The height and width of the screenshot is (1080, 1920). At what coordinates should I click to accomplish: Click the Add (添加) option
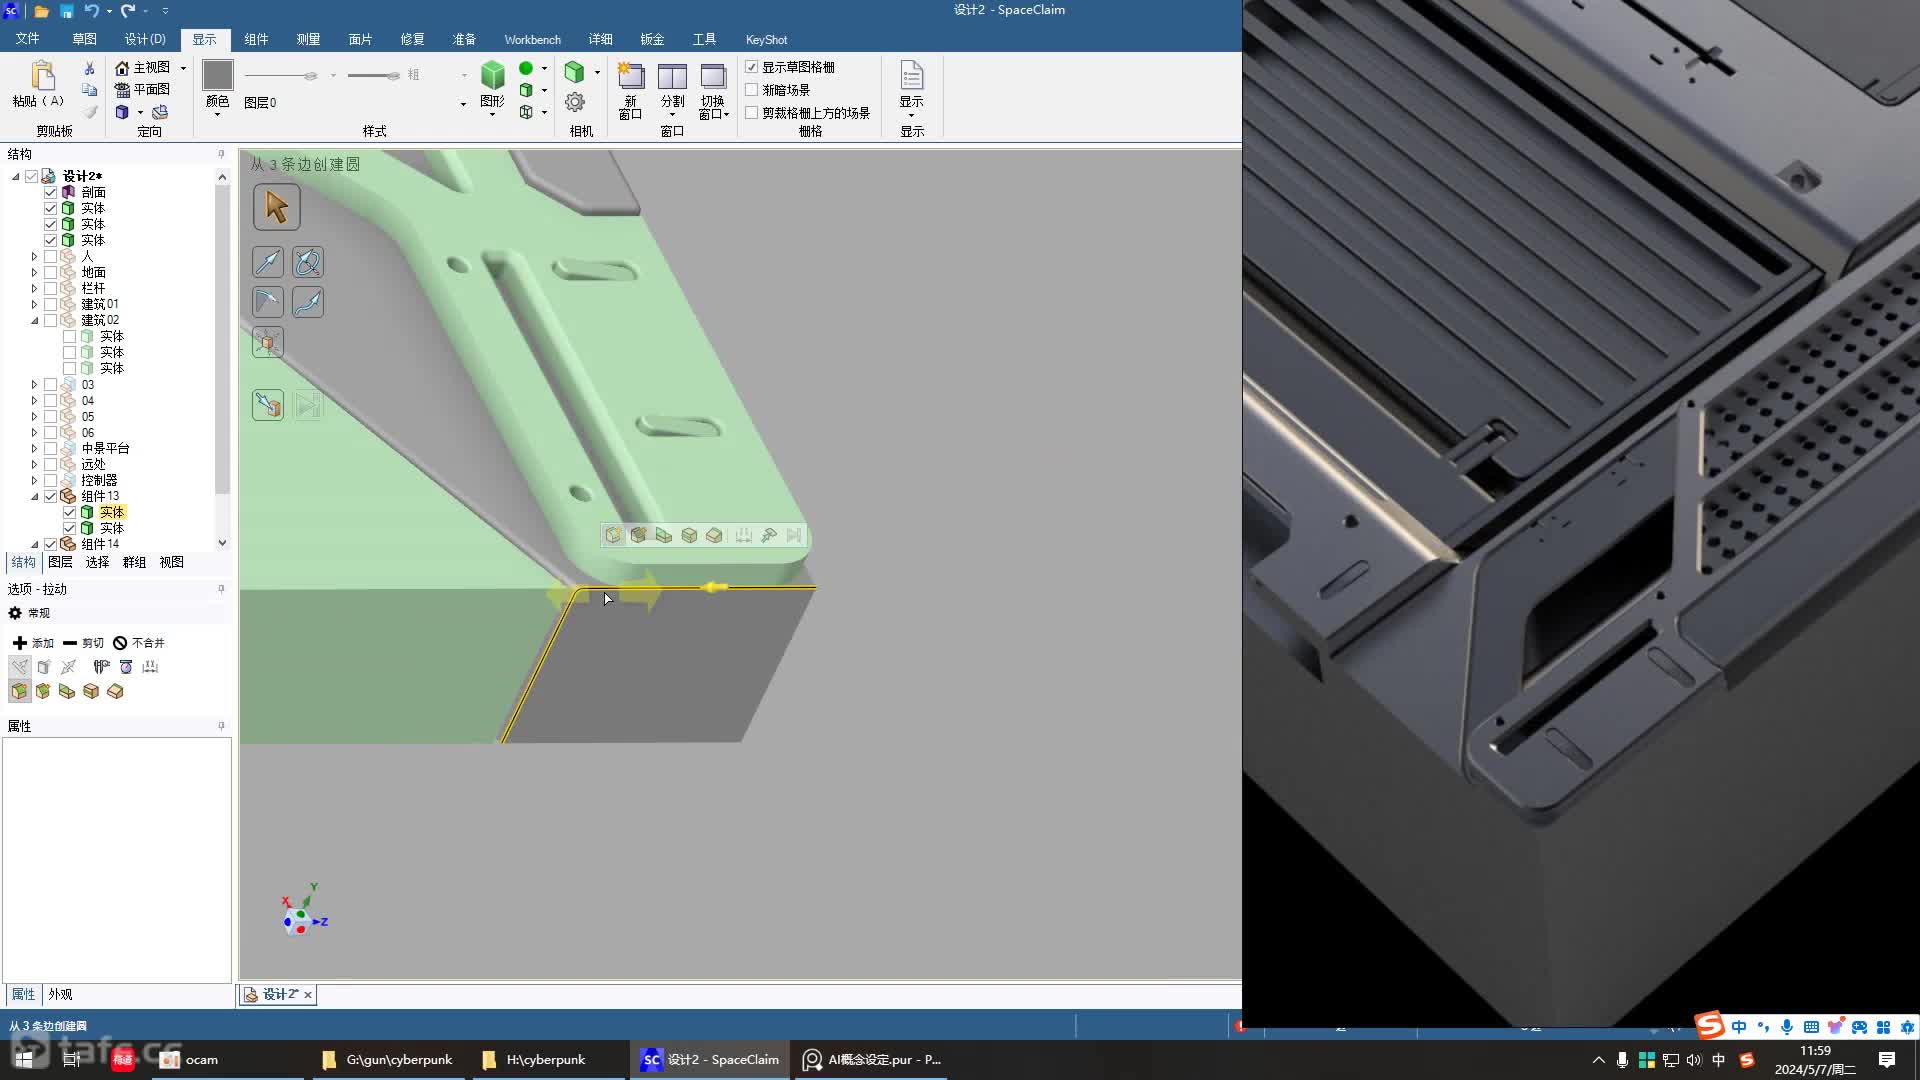point(33,643)
